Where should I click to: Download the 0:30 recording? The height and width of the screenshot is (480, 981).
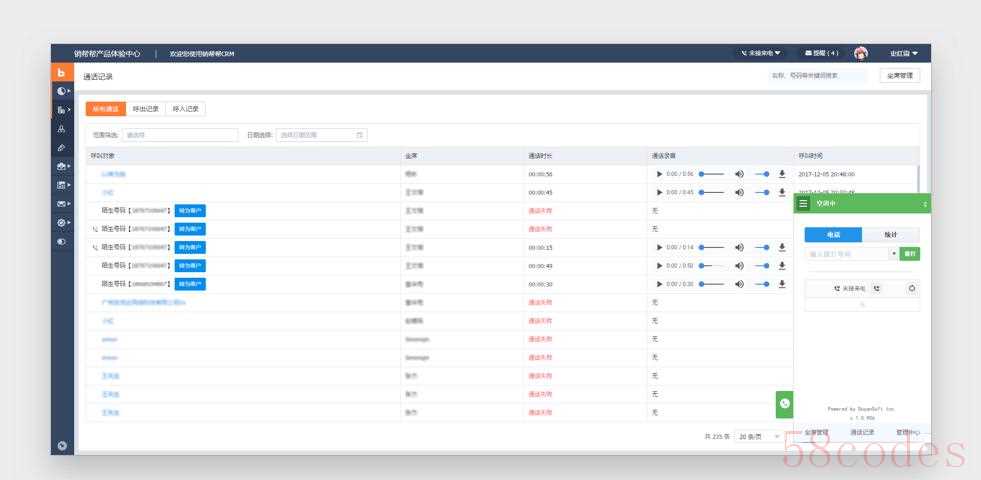pos(782,284)
